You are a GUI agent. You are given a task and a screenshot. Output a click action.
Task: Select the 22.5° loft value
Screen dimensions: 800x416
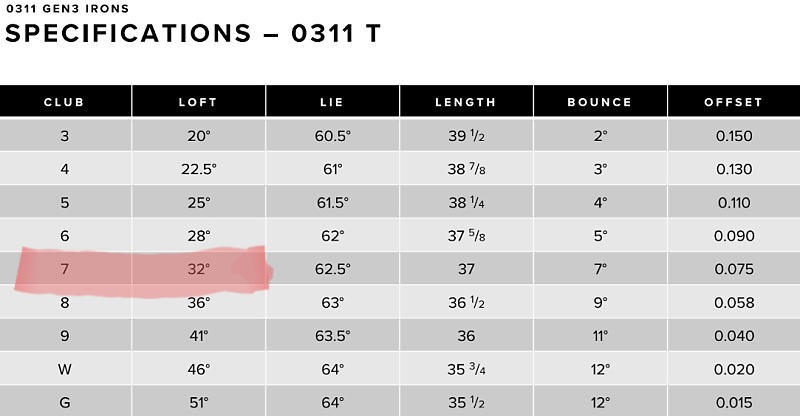click(197, 169)
